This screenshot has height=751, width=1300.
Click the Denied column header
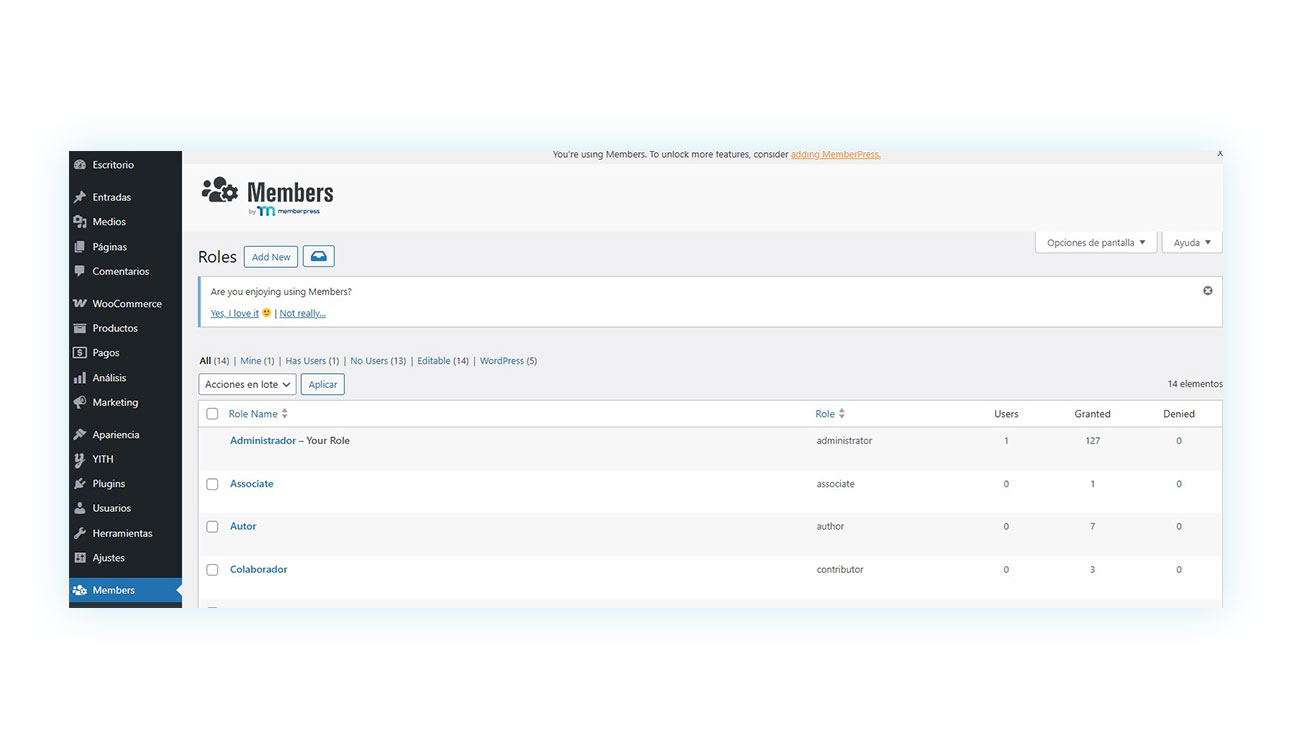(1179, 414)
